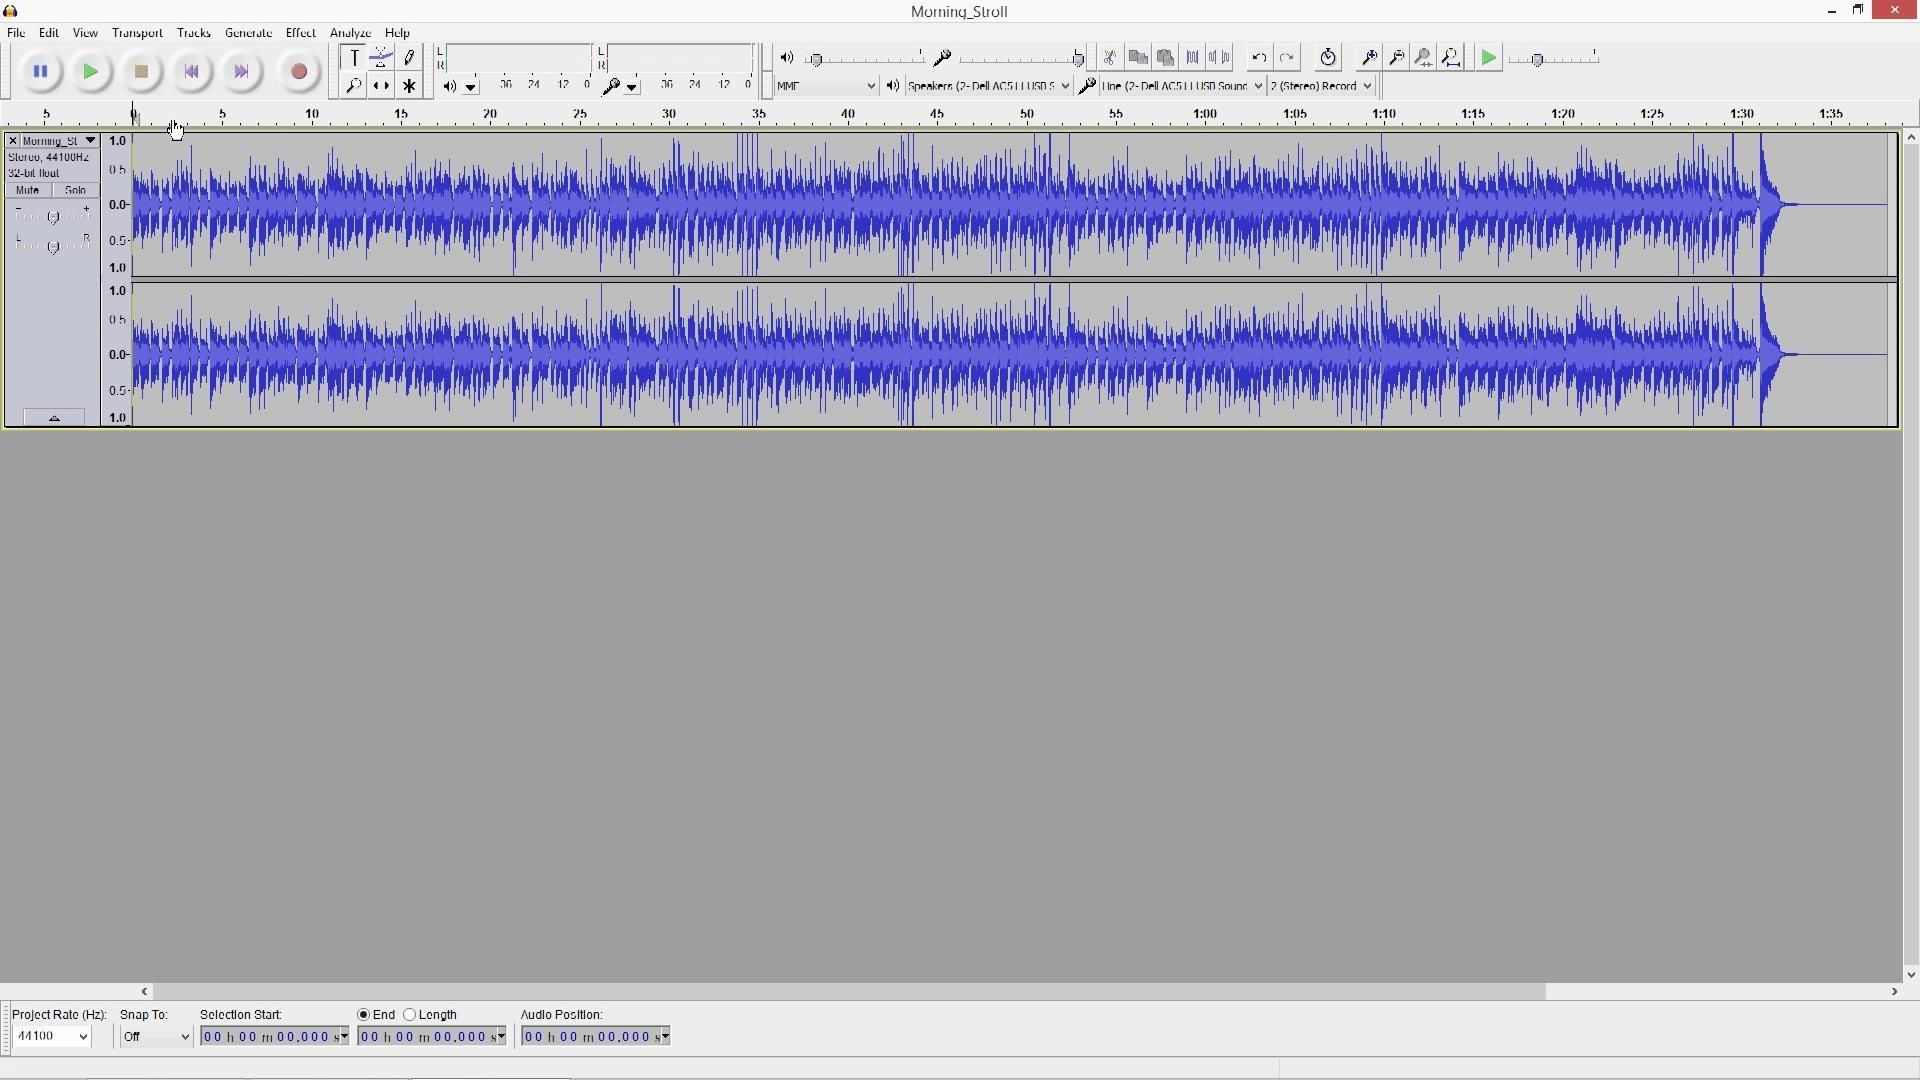
Task: Adjust the playback volume slider
Action: tap(817, 58)
